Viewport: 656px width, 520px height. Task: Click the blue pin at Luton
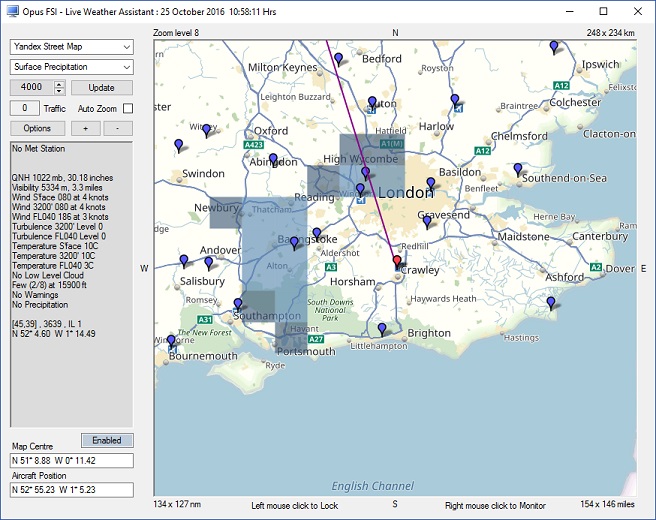point(372,102)
